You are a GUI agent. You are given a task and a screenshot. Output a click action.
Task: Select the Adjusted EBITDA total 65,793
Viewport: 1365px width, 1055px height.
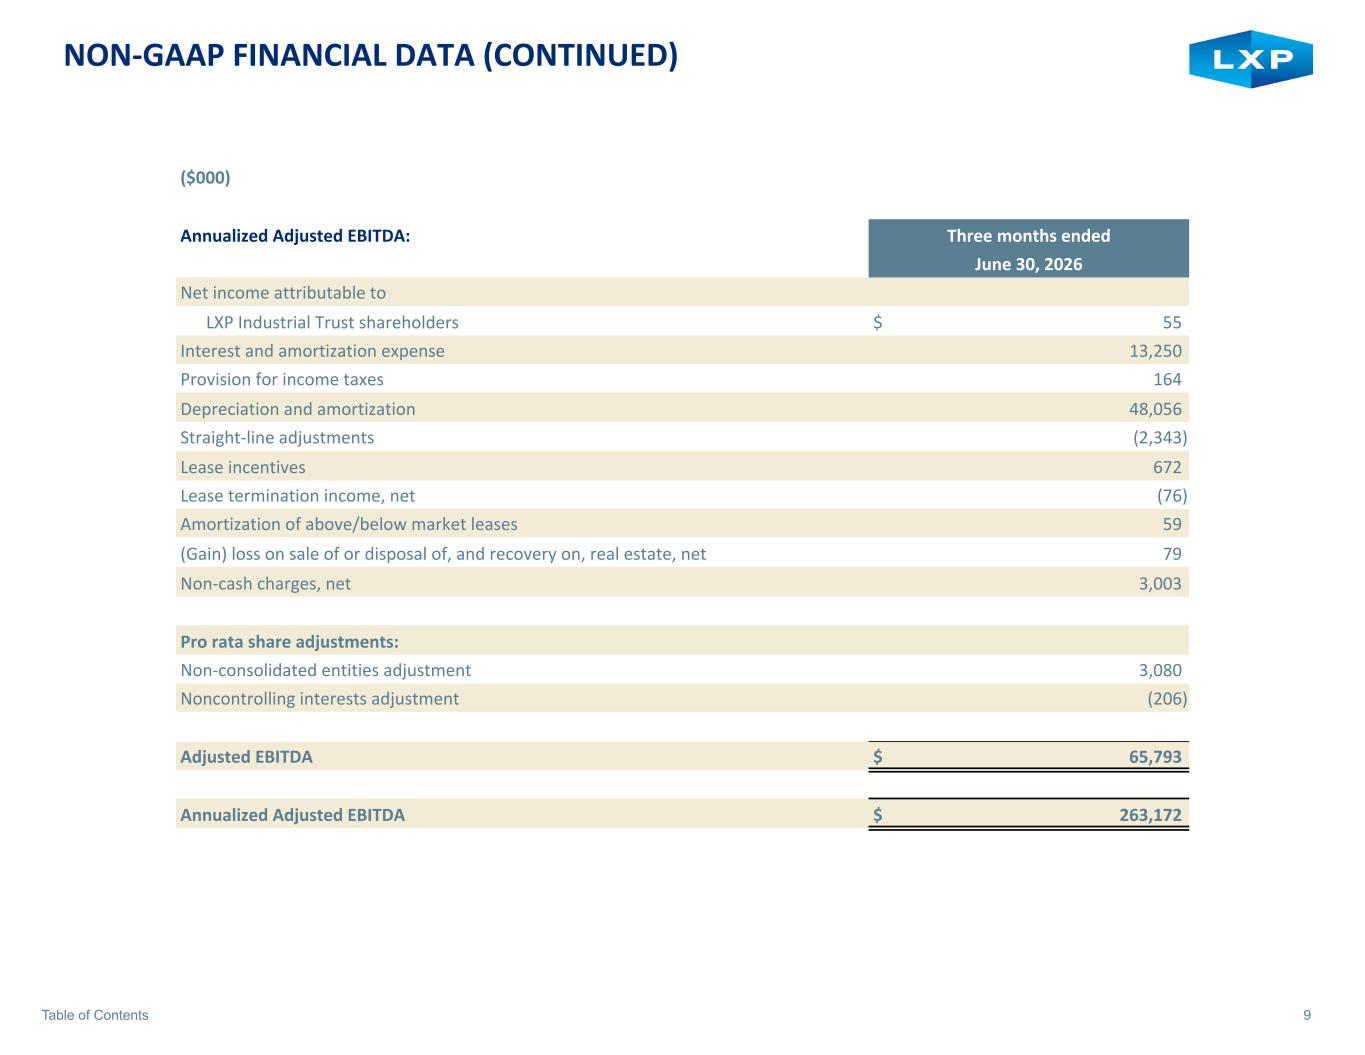pos(1155,757)
